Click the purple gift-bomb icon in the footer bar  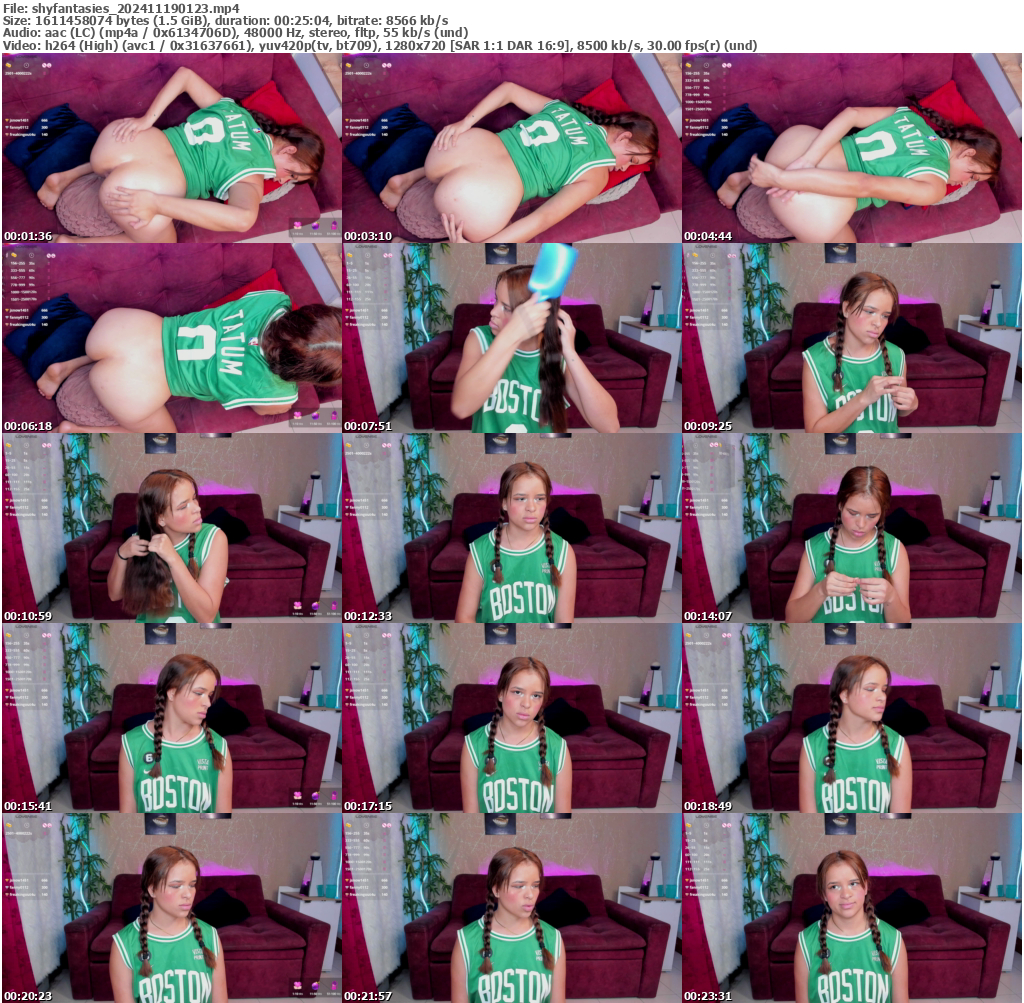point(316,226)
